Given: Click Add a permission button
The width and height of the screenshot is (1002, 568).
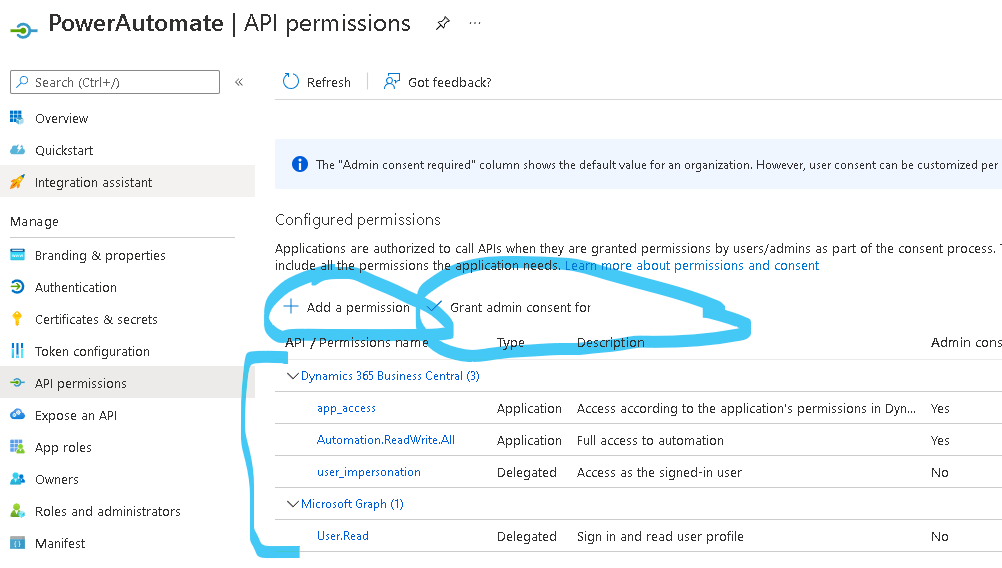Looking at the screenshot, I should point(347,307).
